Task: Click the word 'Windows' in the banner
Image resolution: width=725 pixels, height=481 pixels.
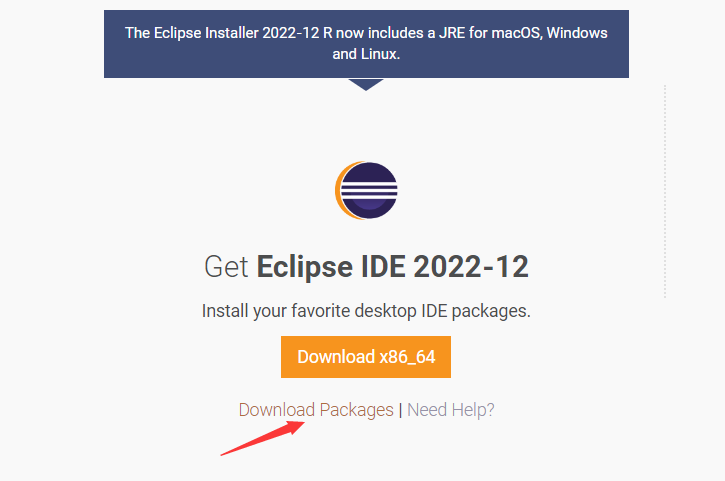Action: [x=575, y=33]
